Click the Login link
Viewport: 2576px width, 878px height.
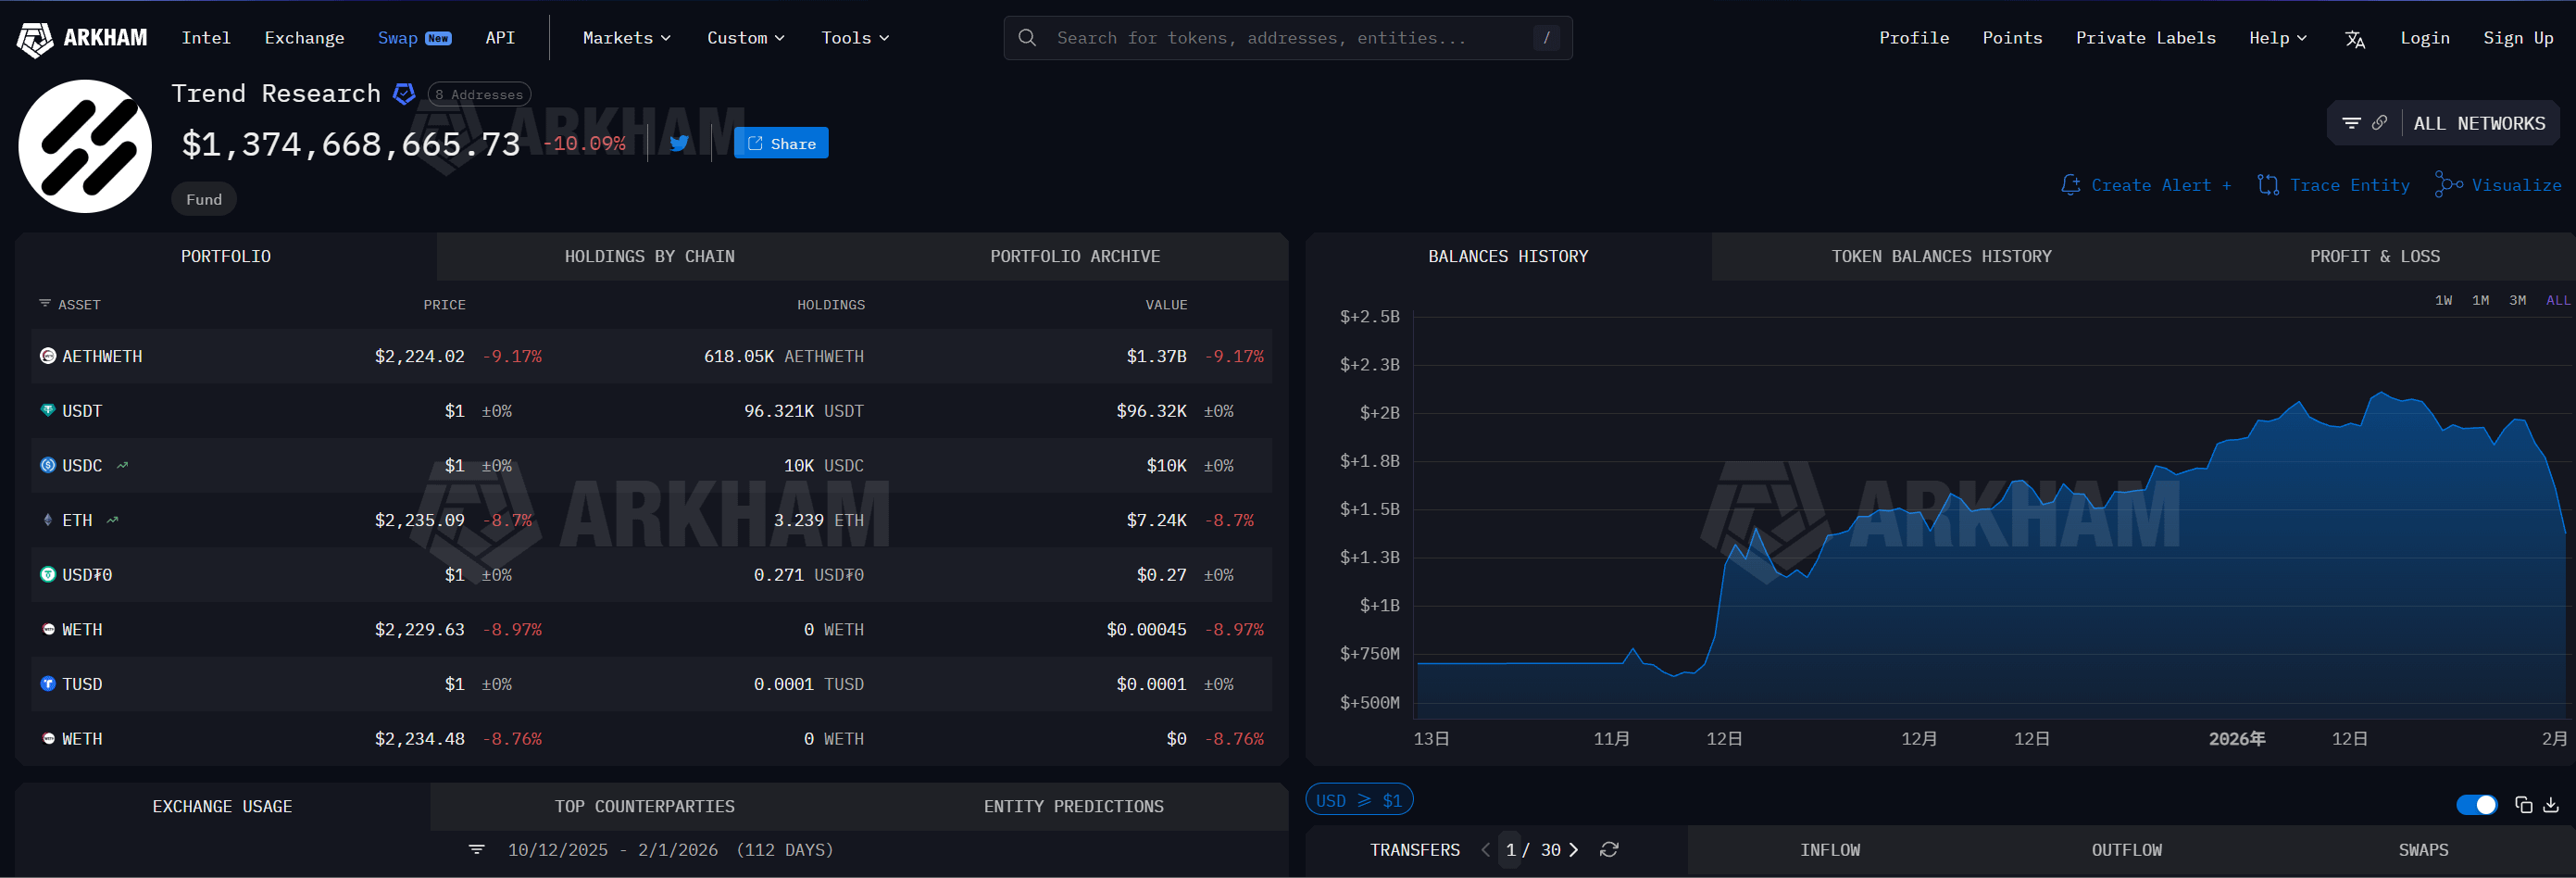tap(2424, 38)
